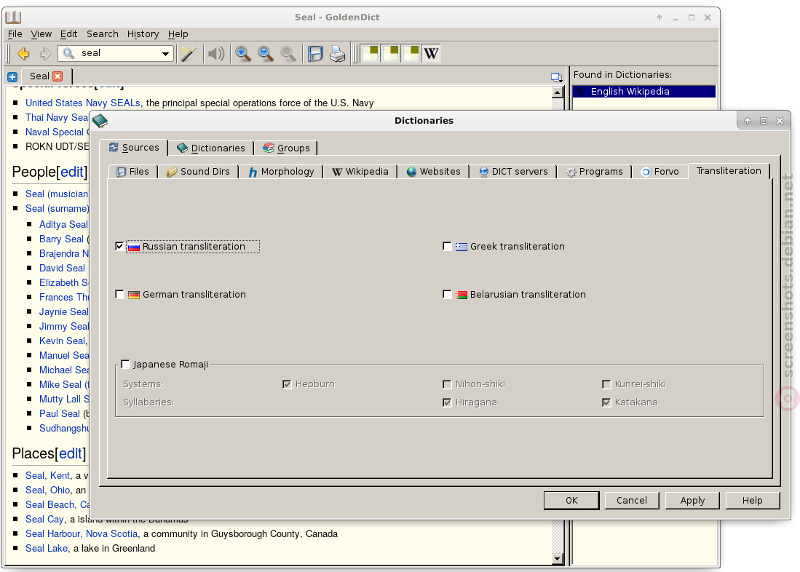This screenshot has width=800, height=572.
Task: Open the History menu
Action: tap(143, 34)
